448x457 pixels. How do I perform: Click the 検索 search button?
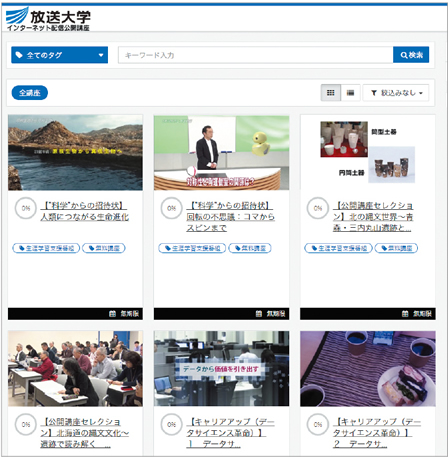[411, 55]
